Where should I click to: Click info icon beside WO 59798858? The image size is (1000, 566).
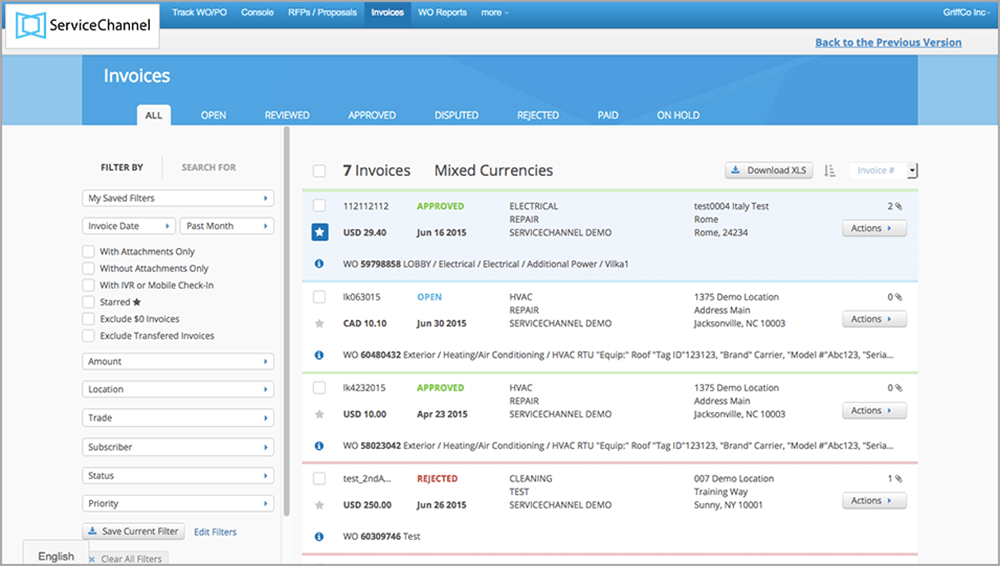pos(319,264)
